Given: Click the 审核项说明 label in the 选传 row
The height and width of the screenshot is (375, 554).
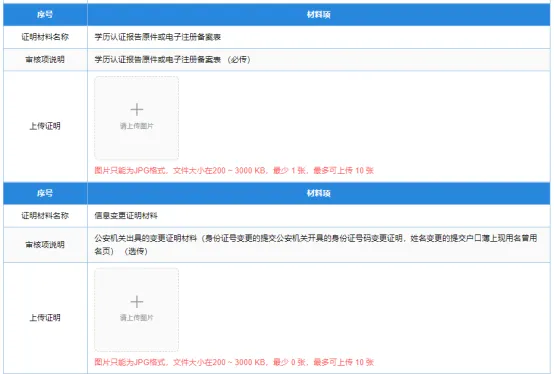Looking at the screenshot, I should (45, 245).
